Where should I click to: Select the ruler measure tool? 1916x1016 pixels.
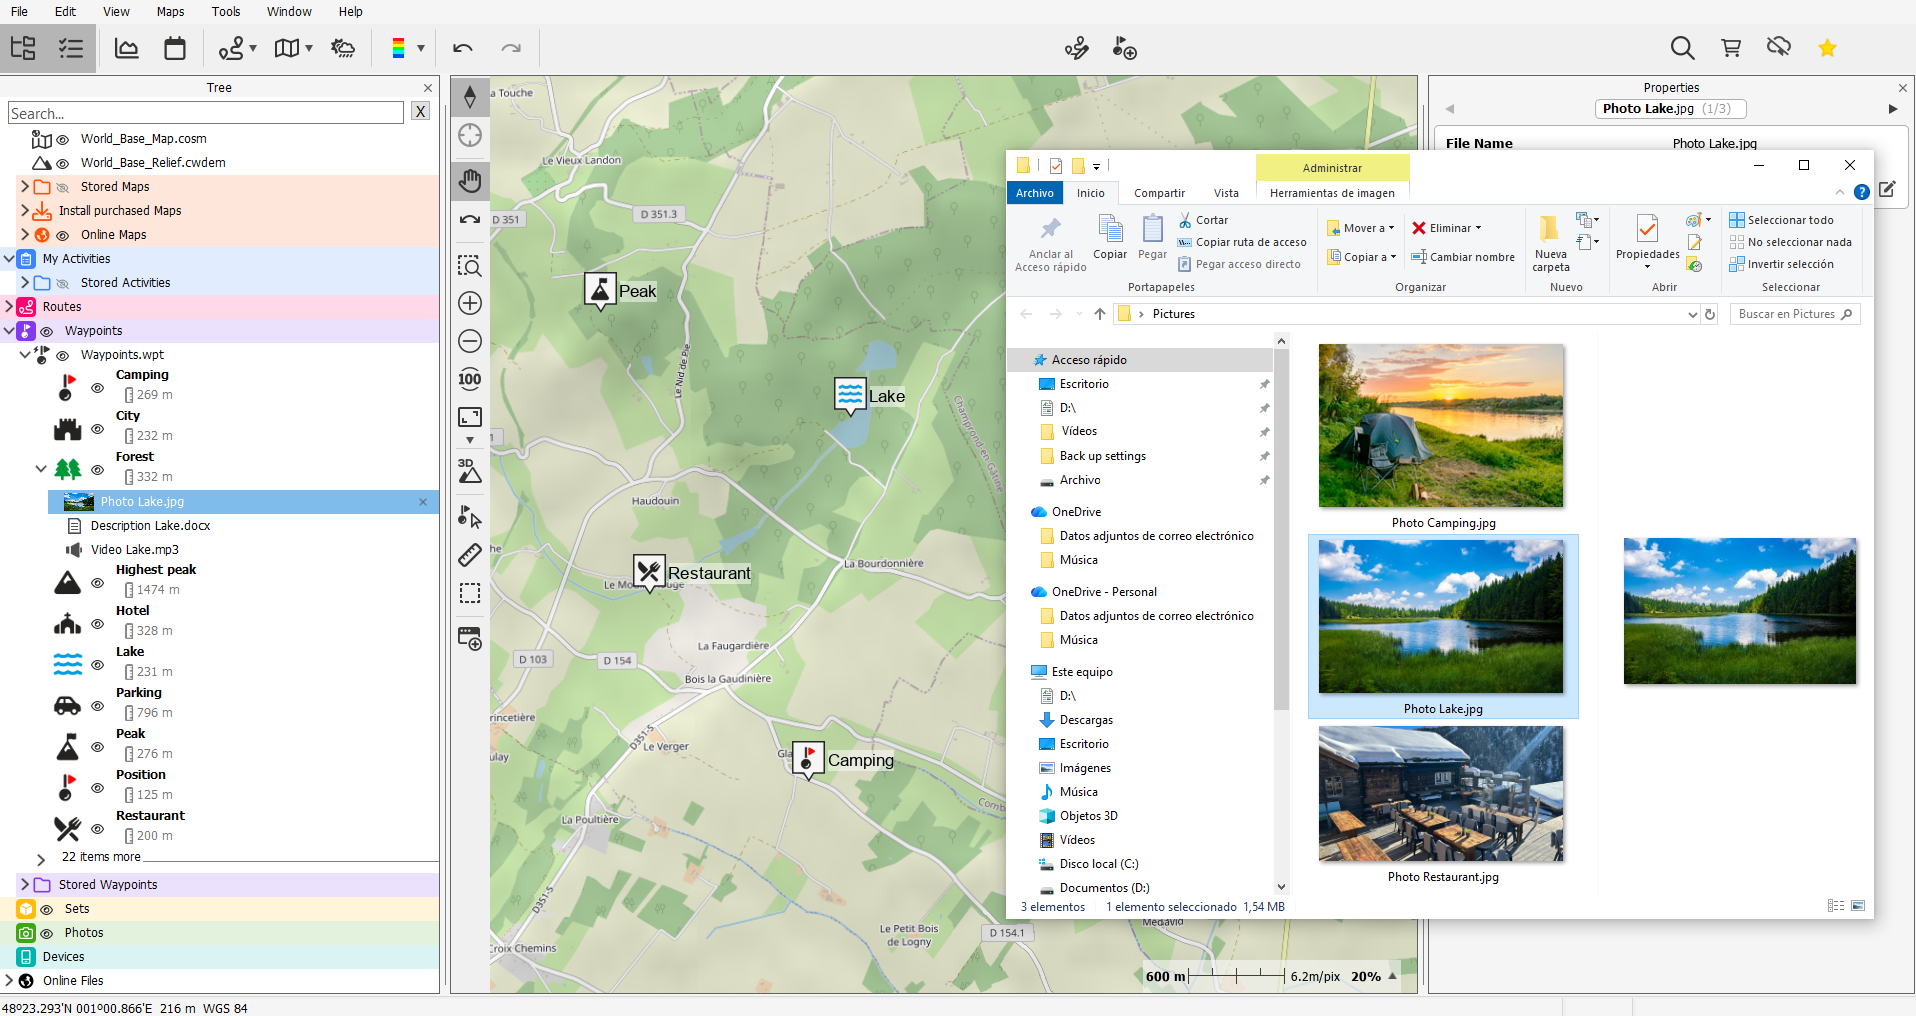[x=470, y=555]
